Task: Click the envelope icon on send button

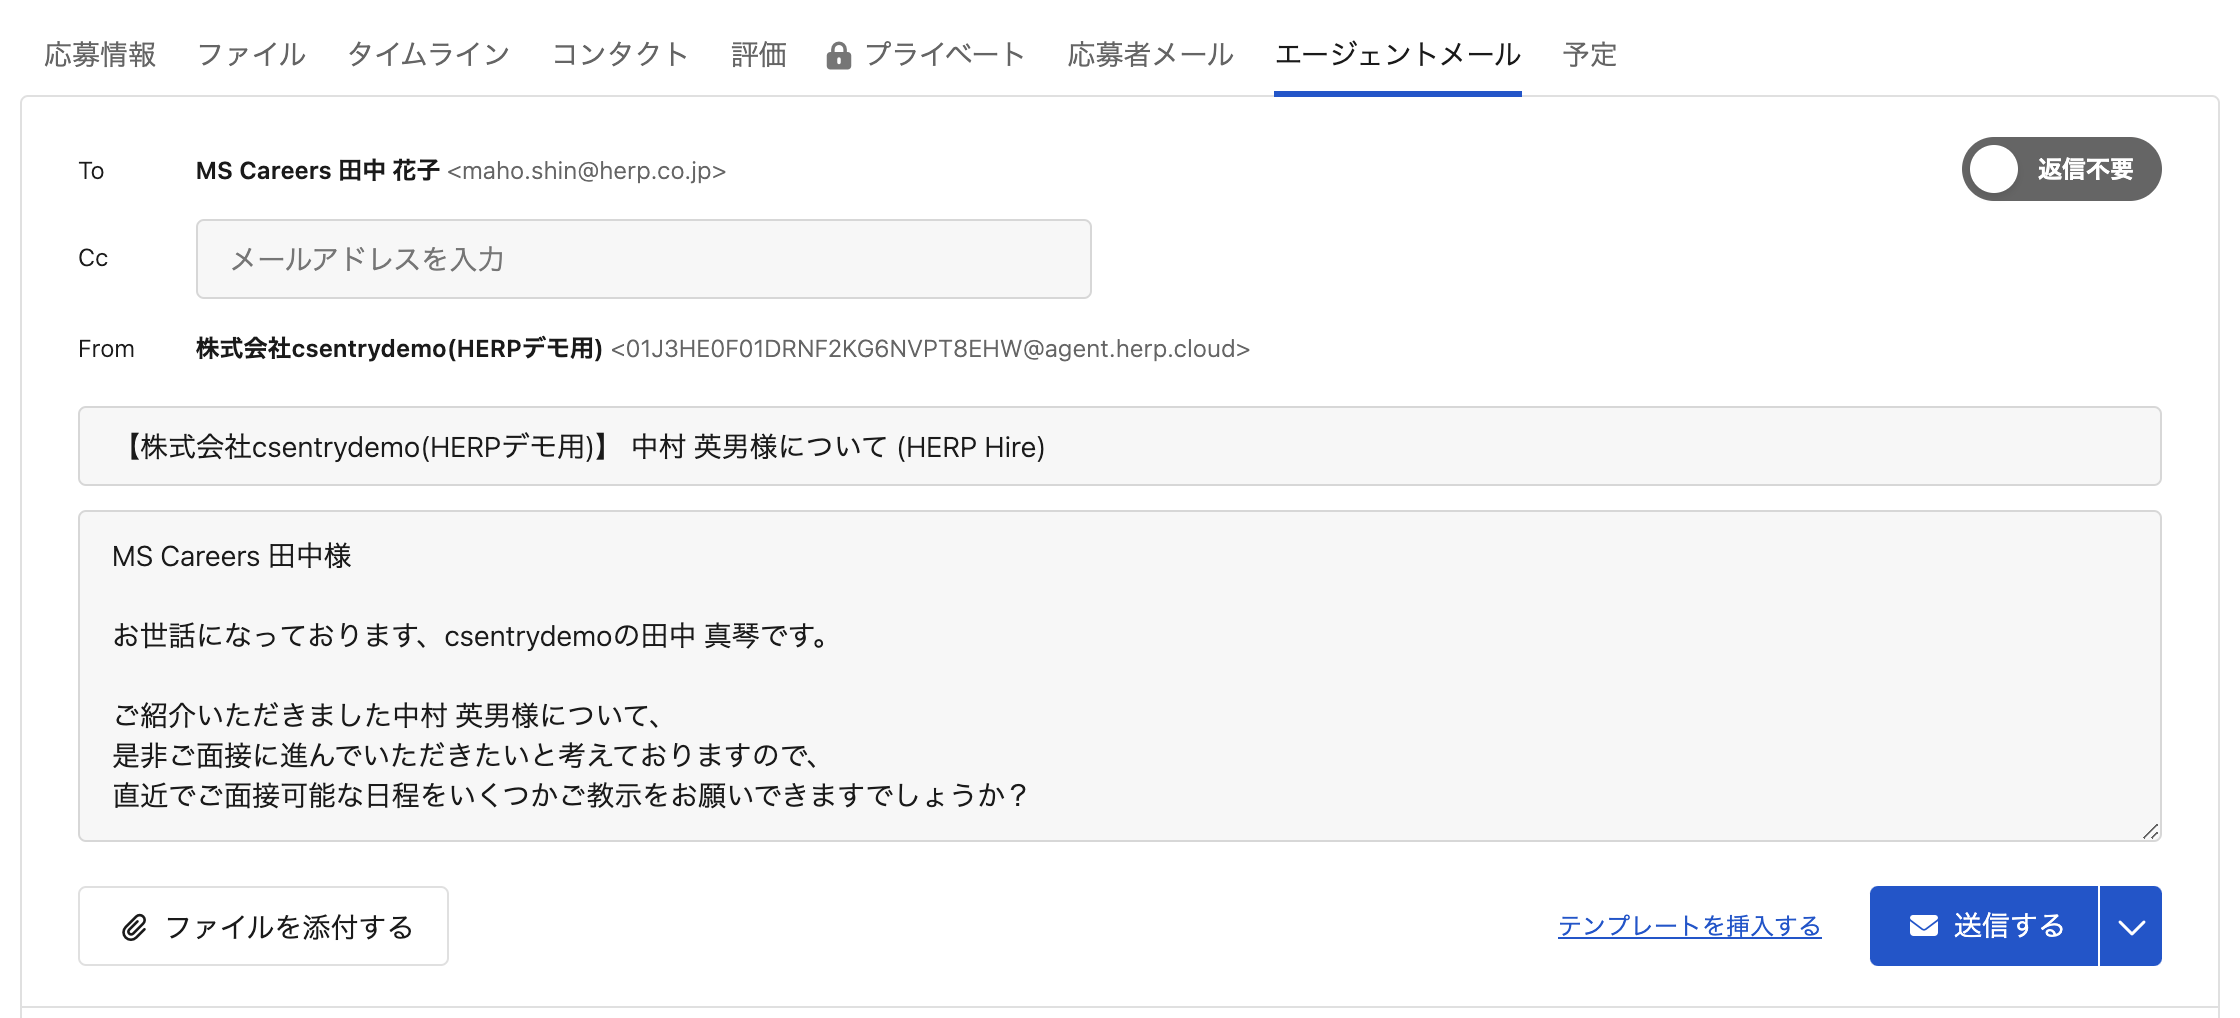Action: coord(1923,926)
